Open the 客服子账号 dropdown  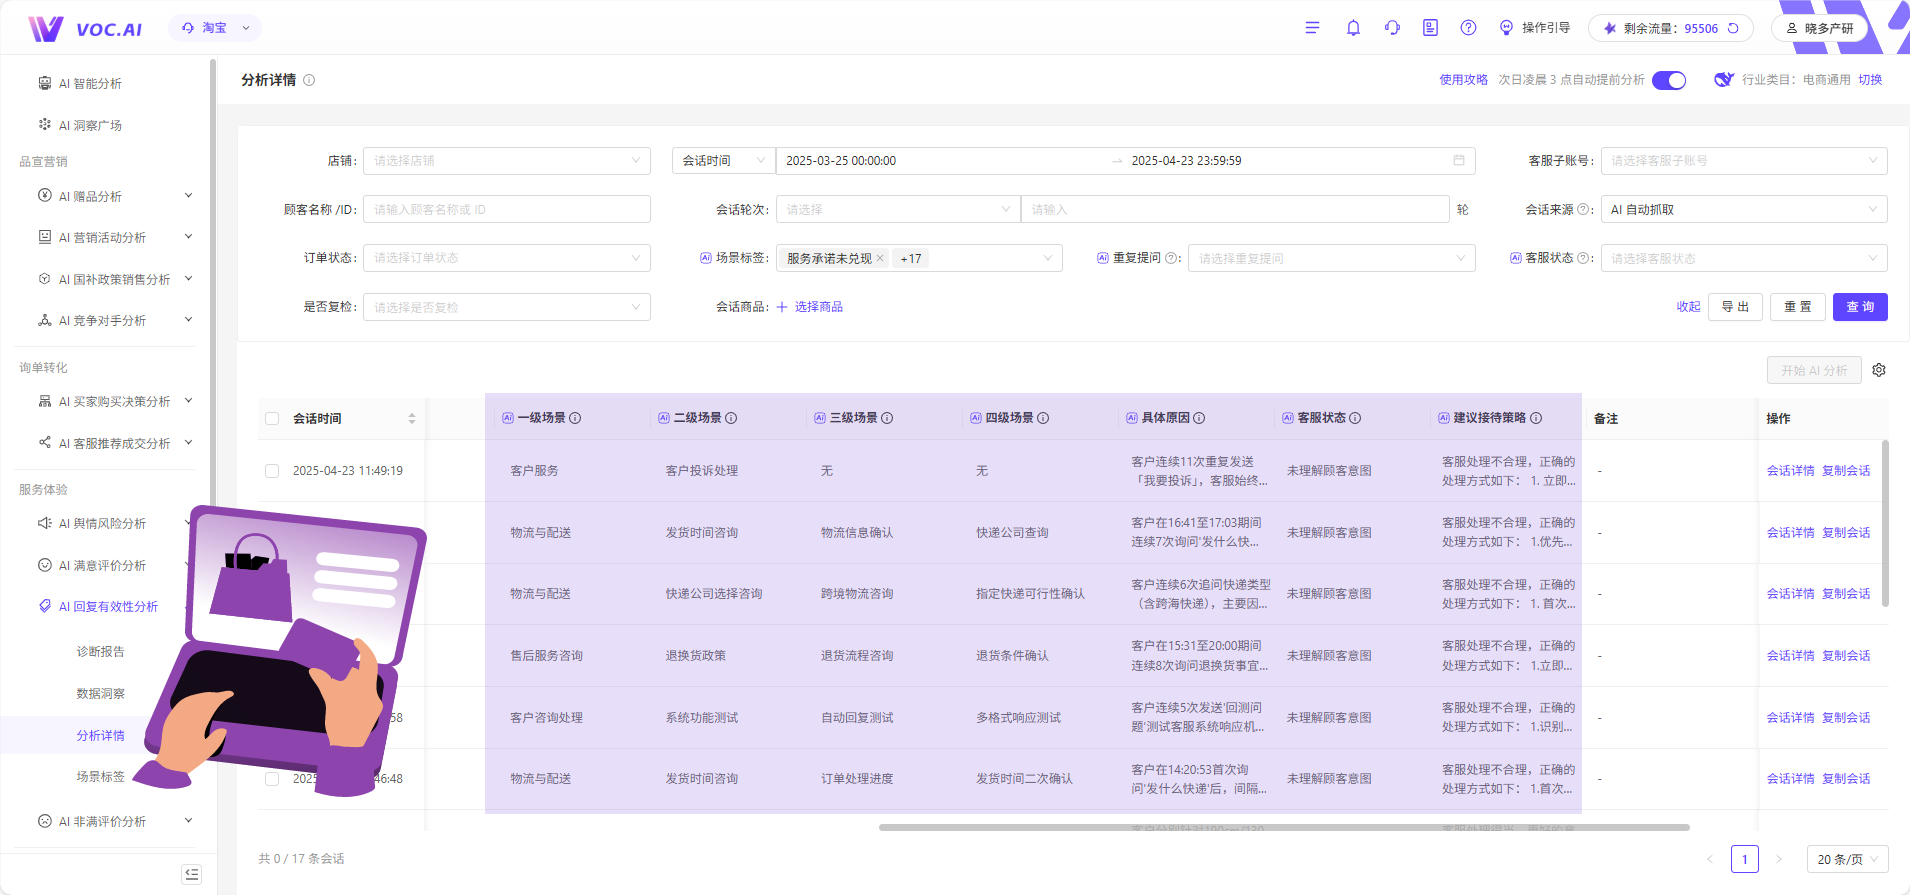click(1744, 160)
